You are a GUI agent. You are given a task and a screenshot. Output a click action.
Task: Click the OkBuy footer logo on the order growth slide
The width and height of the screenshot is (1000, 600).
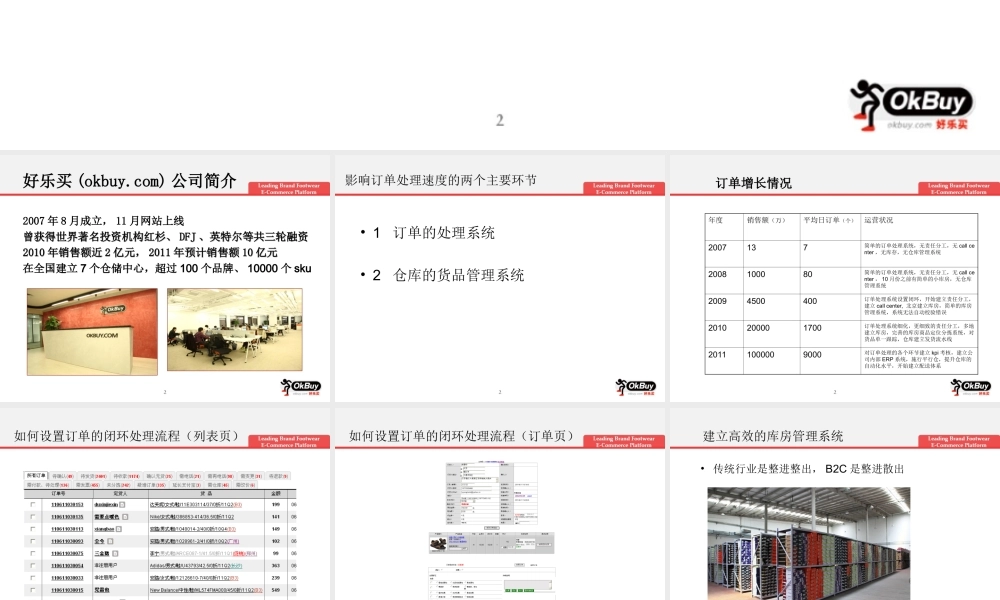pos(968,385)
